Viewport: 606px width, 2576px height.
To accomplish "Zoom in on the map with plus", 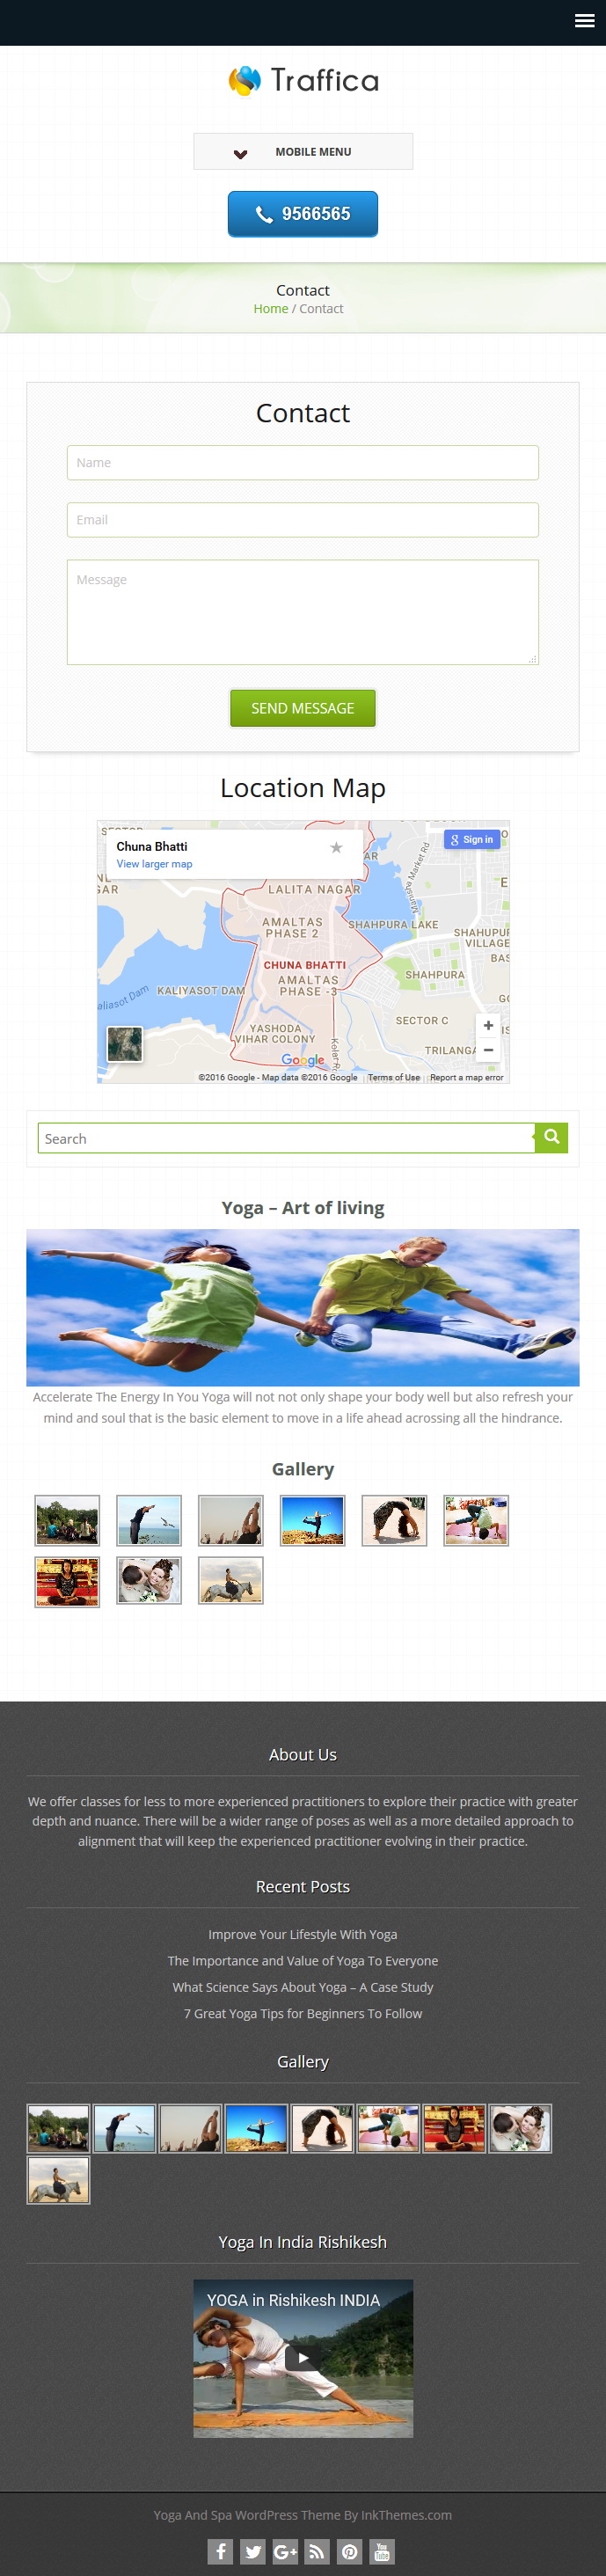I will [488, 1025].
